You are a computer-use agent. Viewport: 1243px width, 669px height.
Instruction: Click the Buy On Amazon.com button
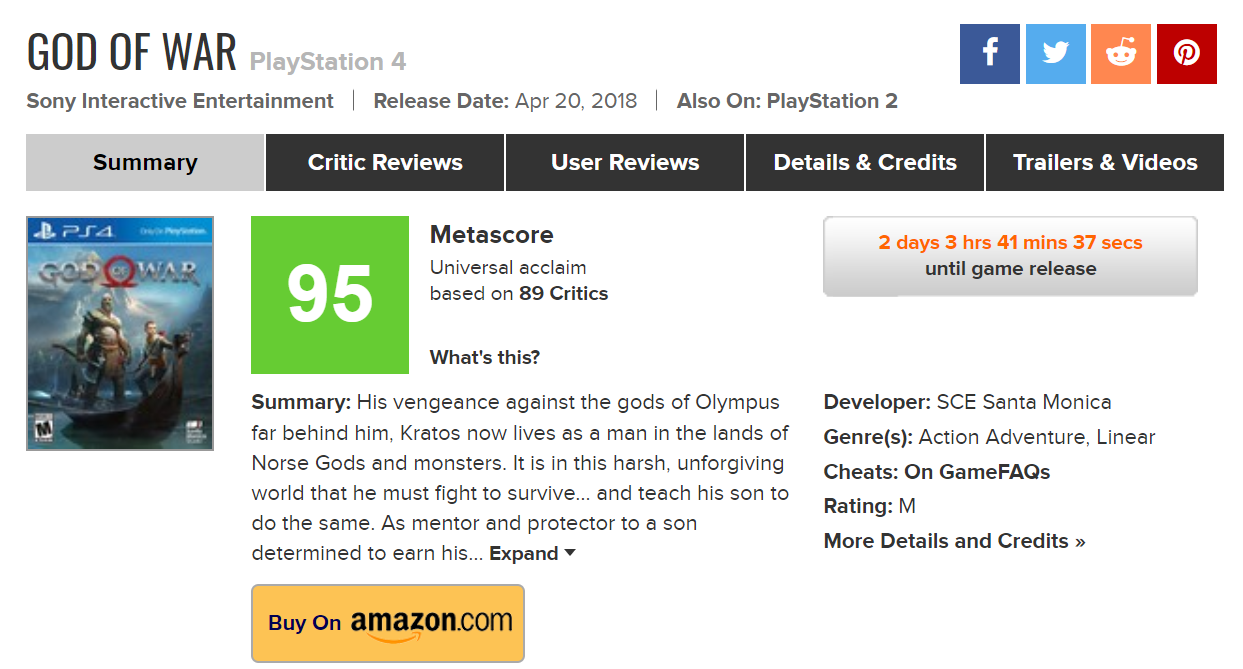(388, 622)
